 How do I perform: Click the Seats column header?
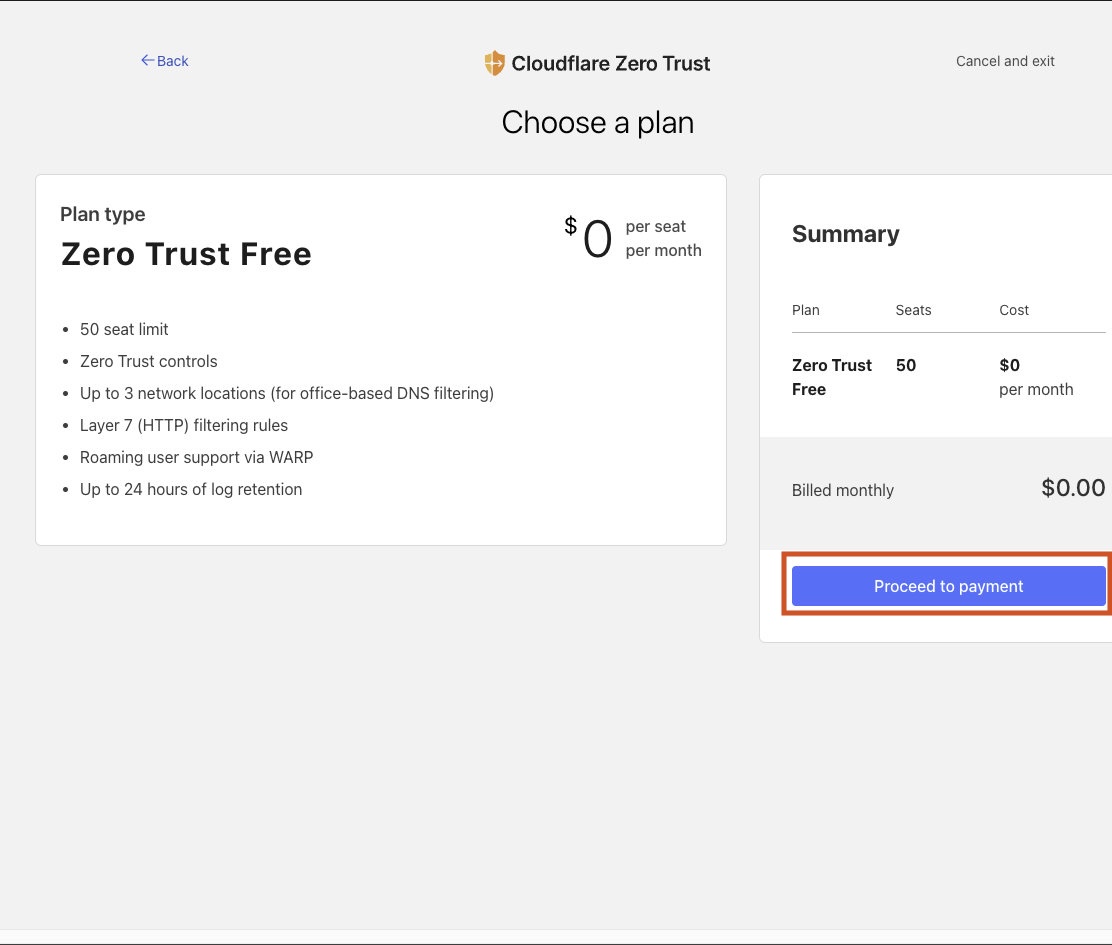913,310
